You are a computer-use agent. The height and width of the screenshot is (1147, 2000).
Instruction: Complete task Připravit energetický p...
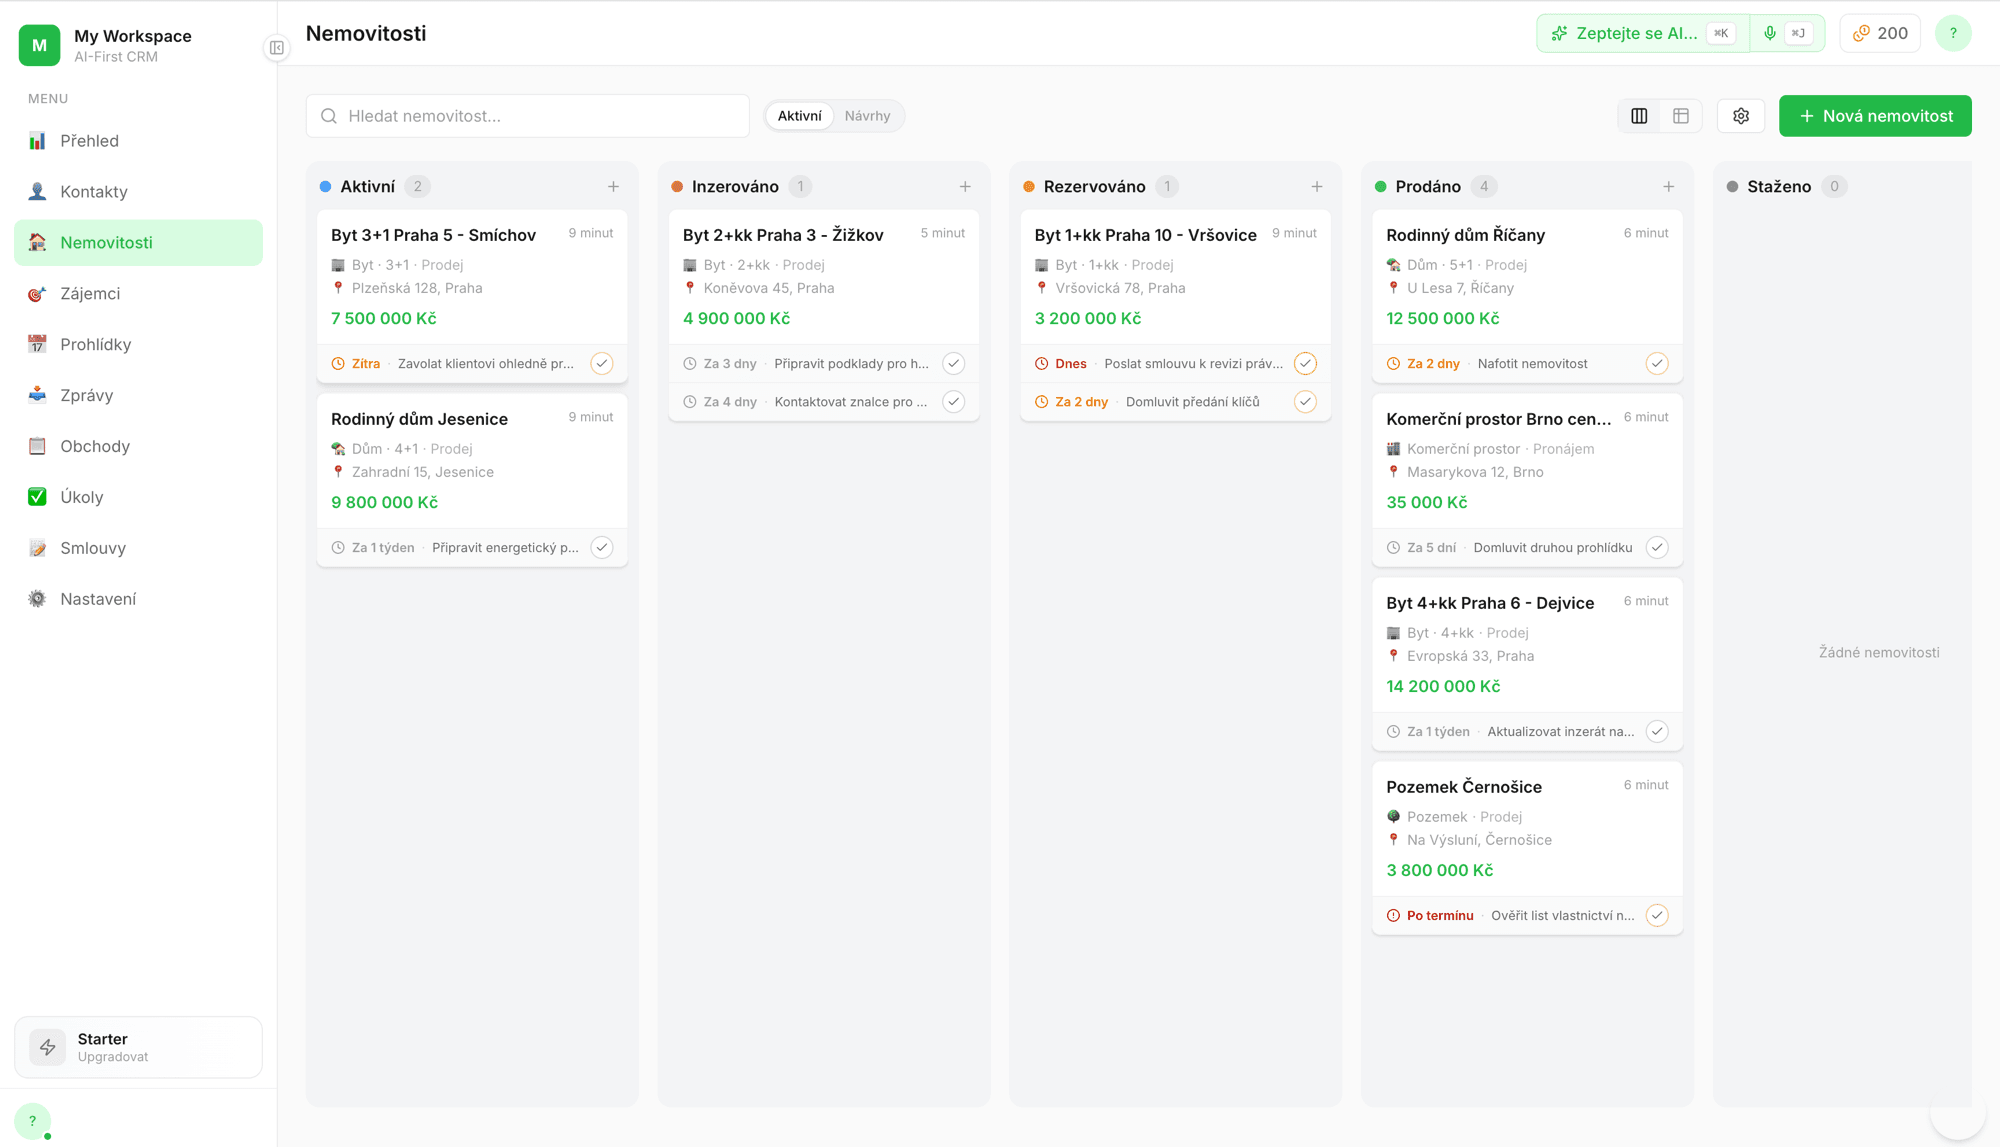pos(602,548)
